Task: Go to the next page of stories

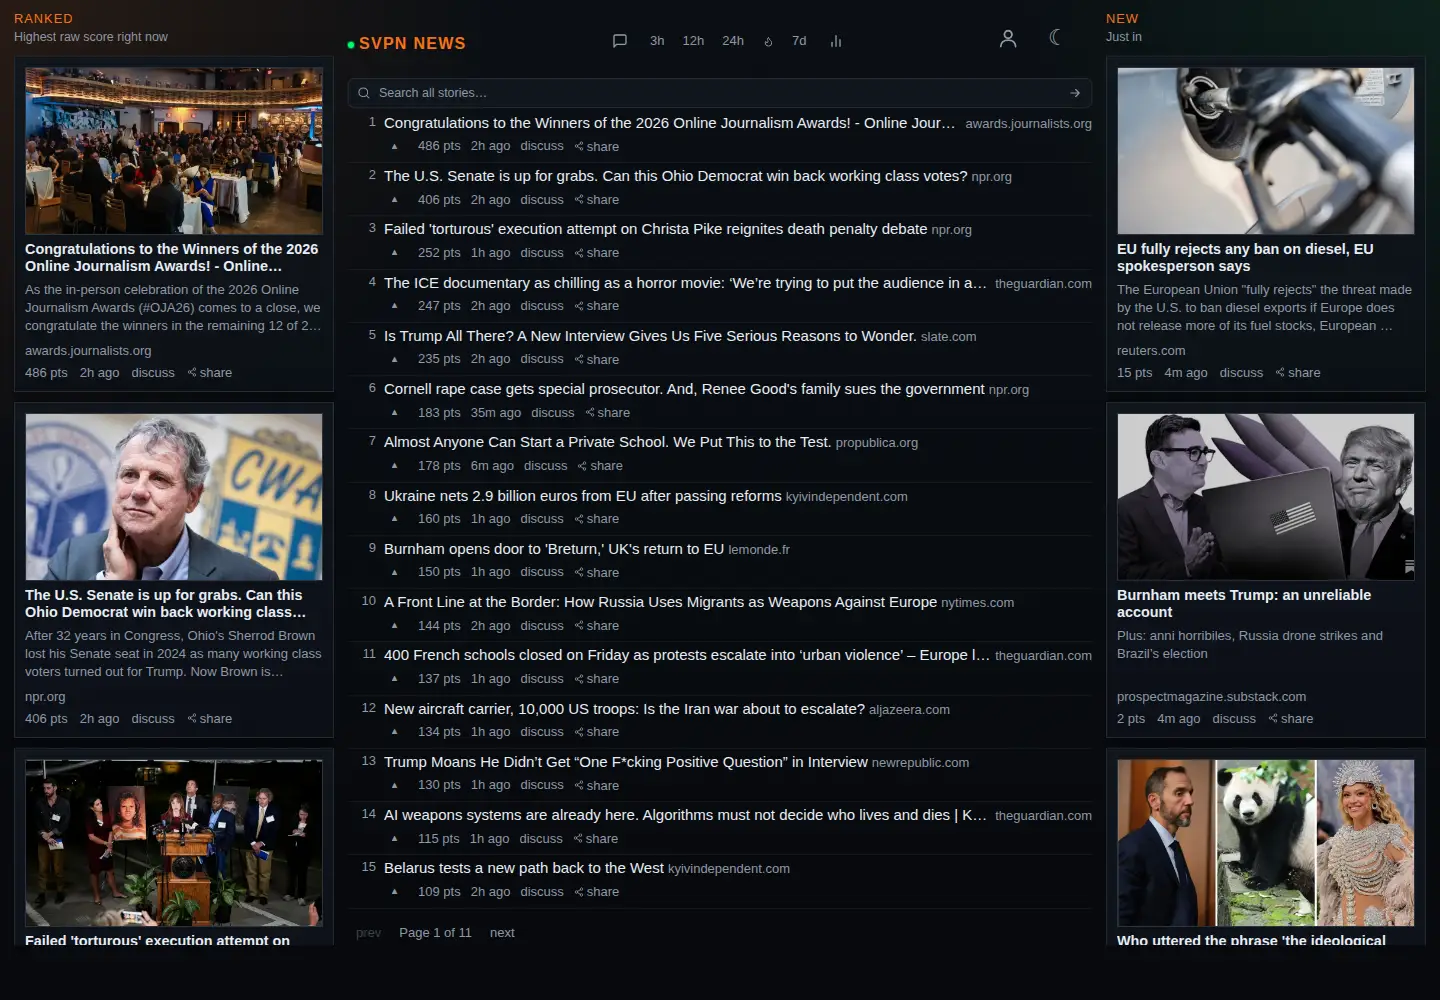Action: click(502, 933)
